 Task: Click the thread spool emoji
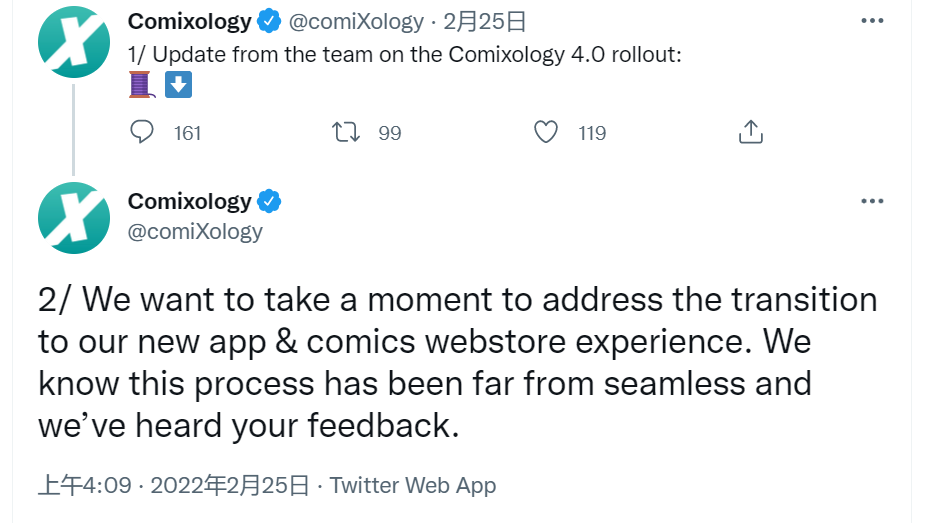141,85
